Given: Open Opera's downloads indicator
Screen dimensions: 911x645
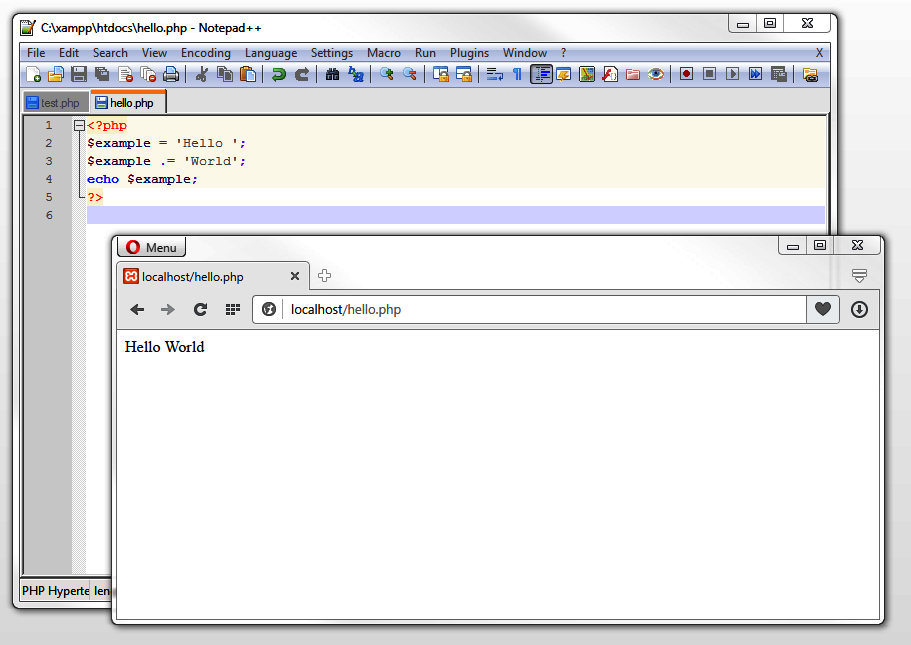Looking at the screenshot, I should click(x=858, y=309).
